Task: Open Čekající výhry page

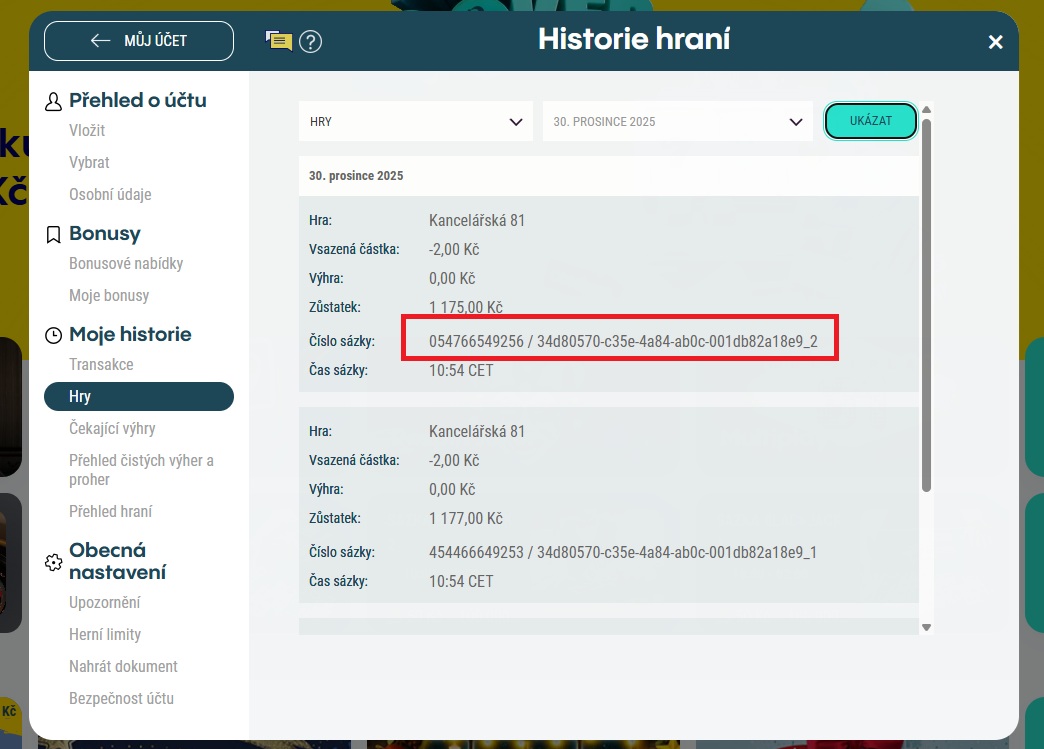Action: (x=112, y=429)
